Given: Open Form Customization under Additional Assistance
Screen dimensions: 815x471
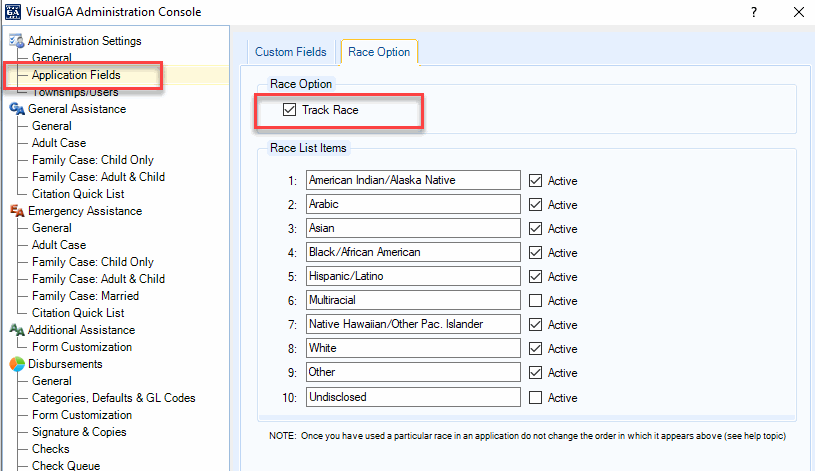Looking at the screenshot, I should pos(82,347).
